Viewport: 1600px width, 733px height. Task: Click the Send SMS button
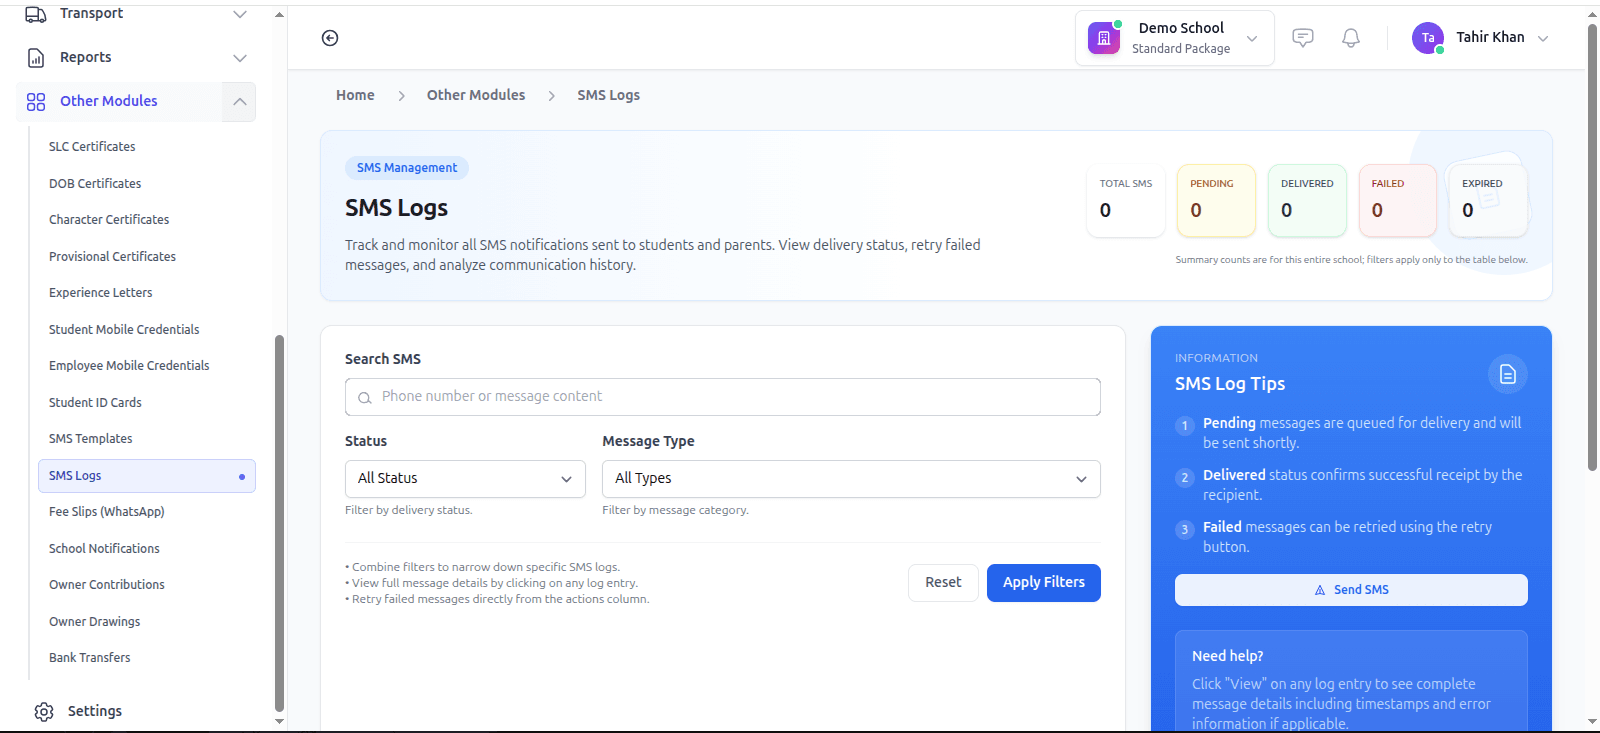1351,590
